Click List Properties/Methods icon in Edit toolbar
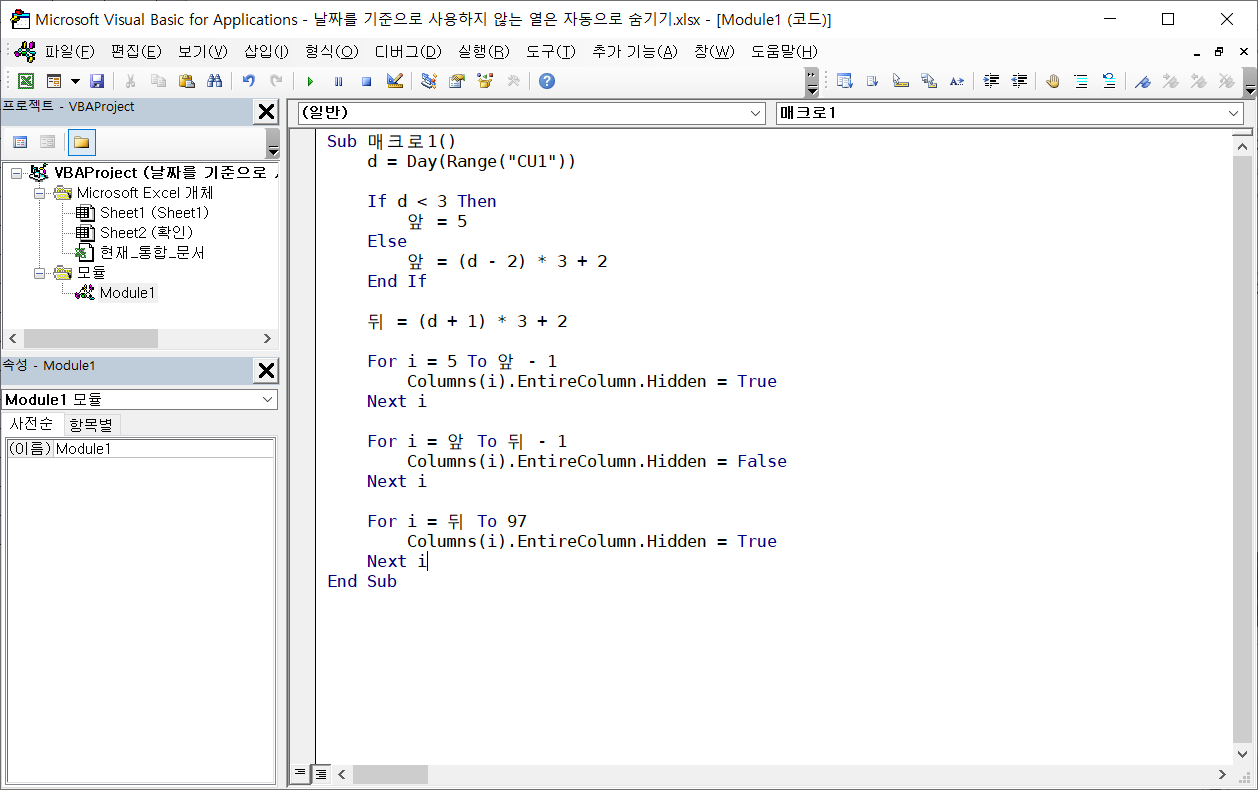Viewport: 1258px width, 790px height. tap(844, 81)
